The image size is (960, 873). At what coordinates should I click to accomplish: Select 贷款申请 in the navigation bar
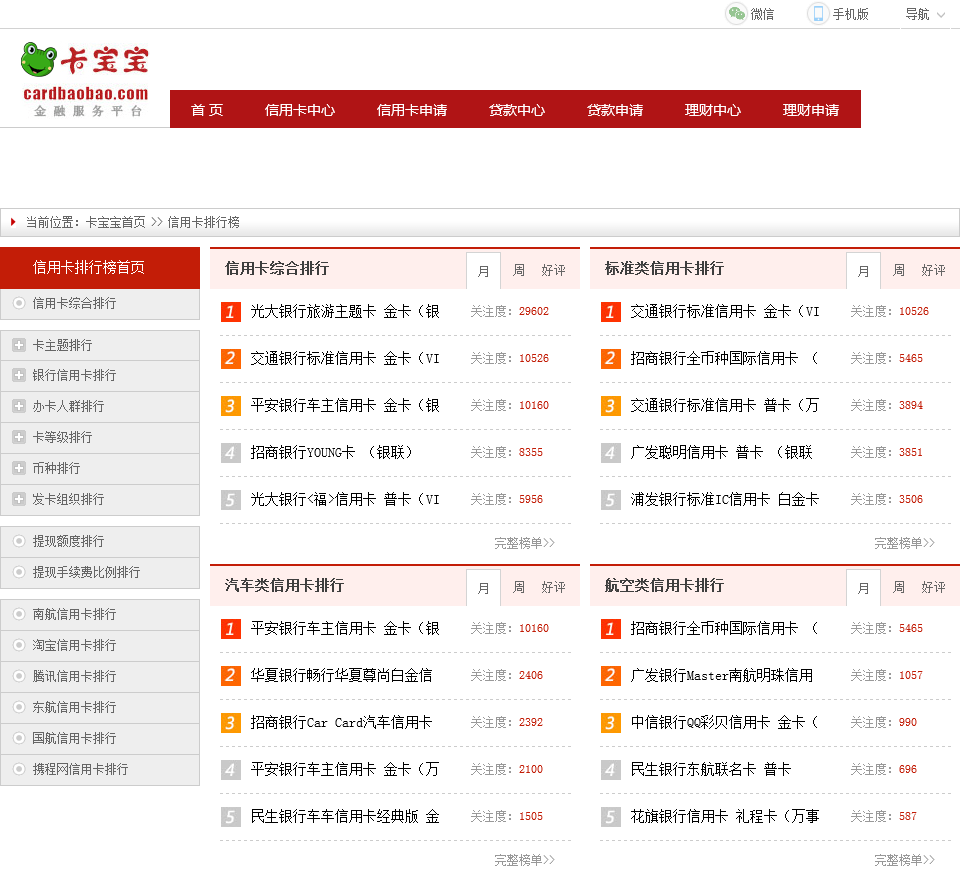click(x=615, y=110)
